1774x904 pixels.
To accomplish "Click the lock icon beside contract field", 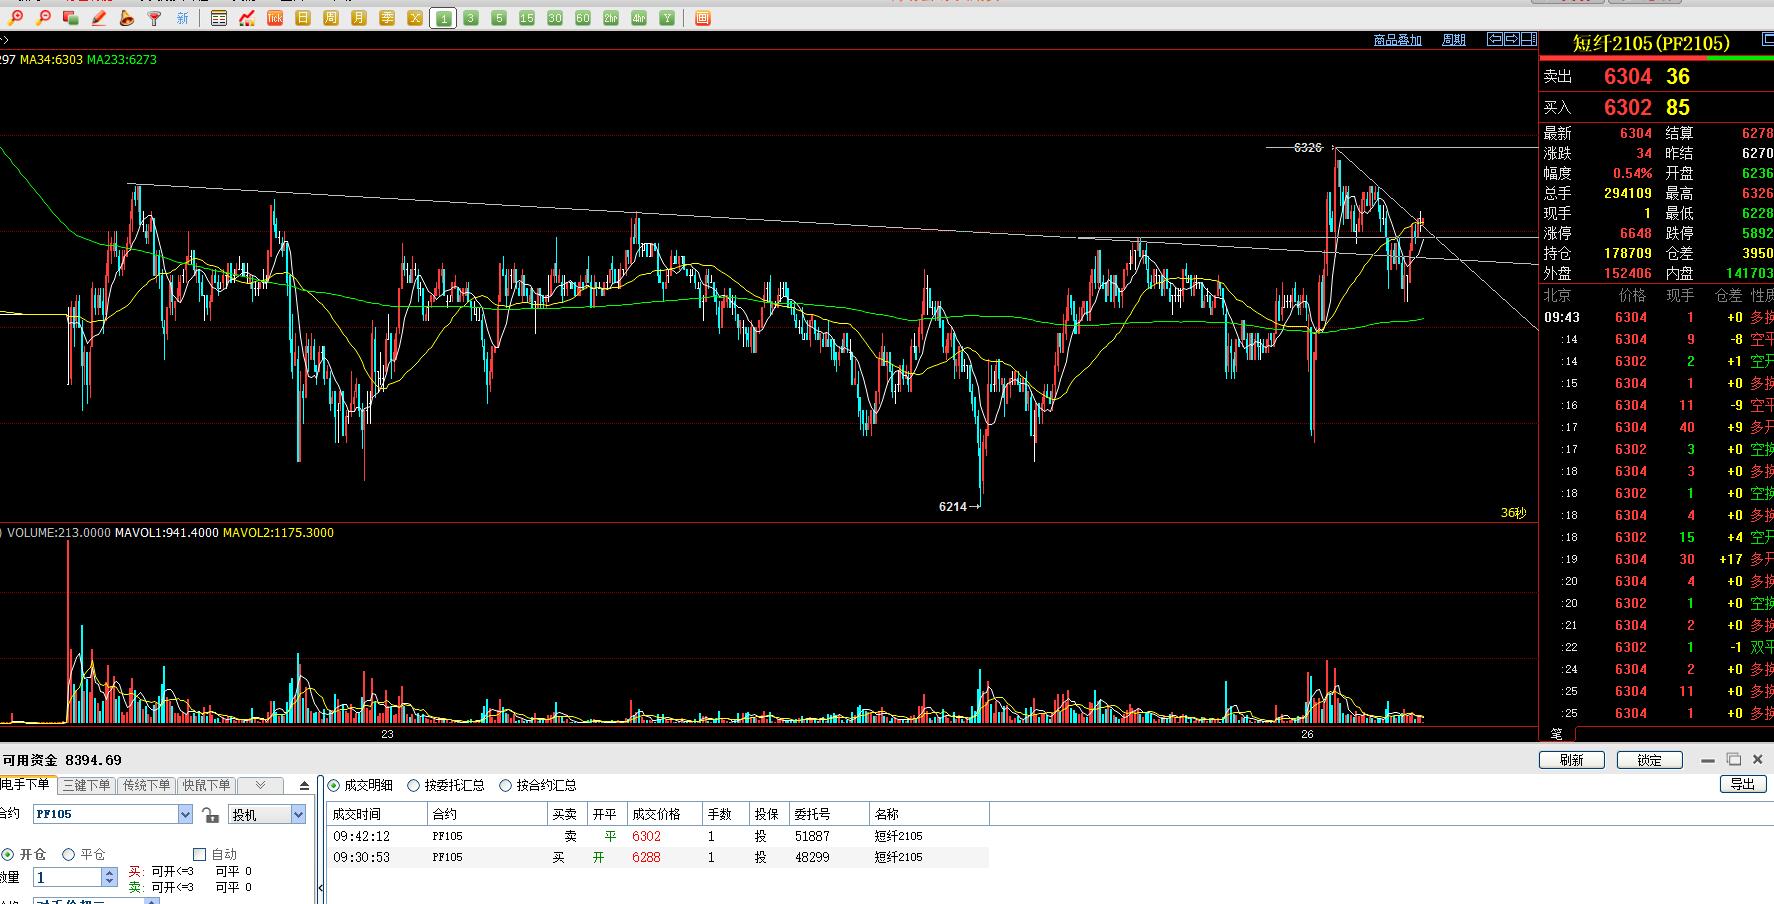I will coord(210,815).
